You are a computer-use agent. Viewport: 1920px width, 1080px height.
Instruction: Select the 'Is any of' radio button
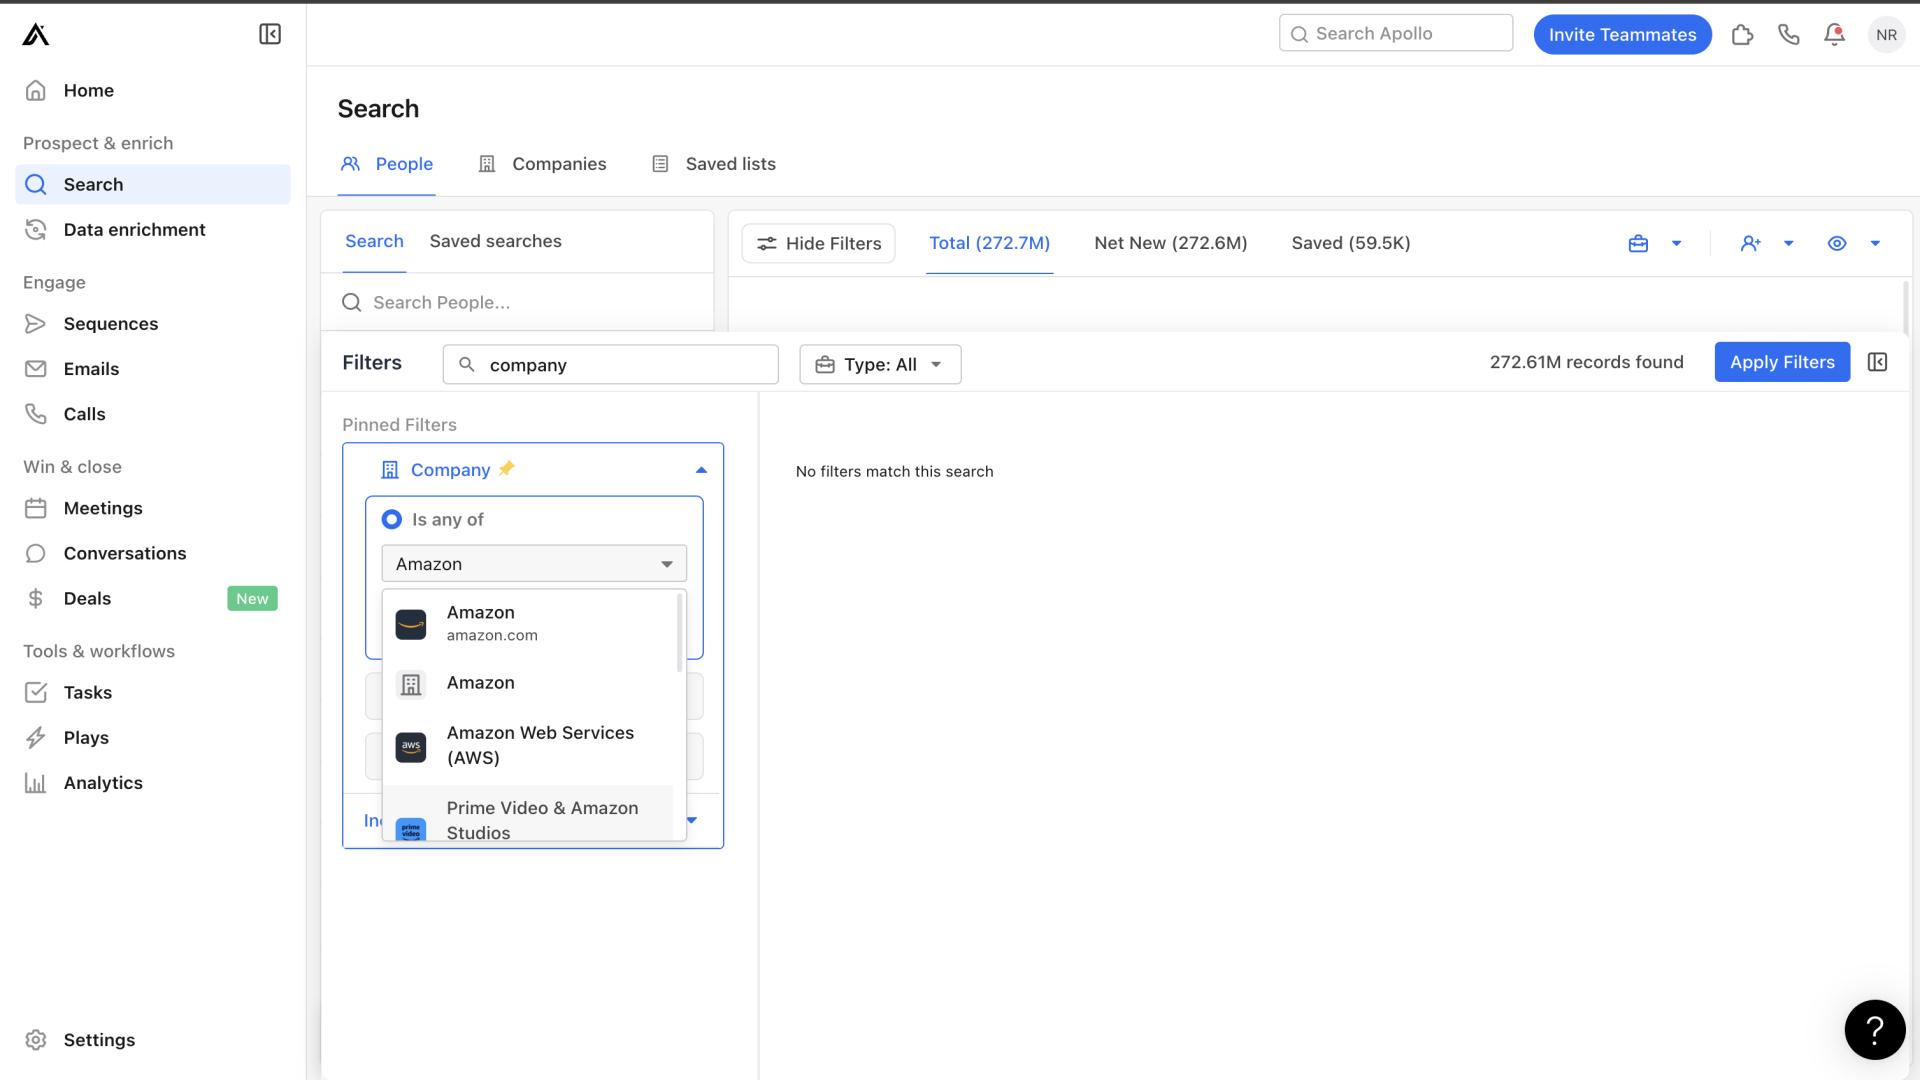pos(390,518)
